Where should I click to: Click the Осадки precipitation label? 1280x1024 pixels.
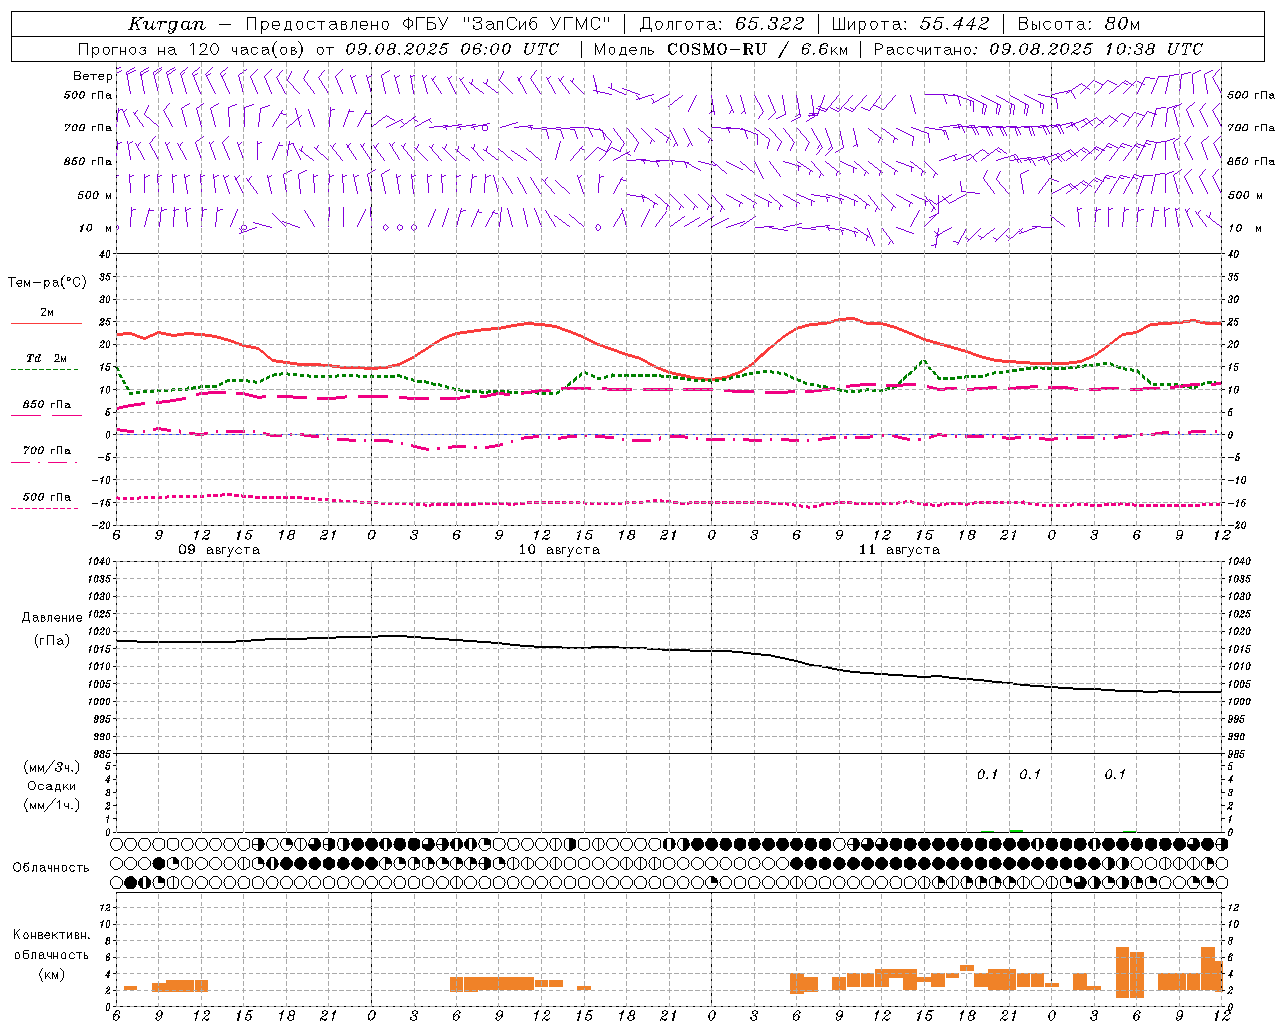coord(52,786)
